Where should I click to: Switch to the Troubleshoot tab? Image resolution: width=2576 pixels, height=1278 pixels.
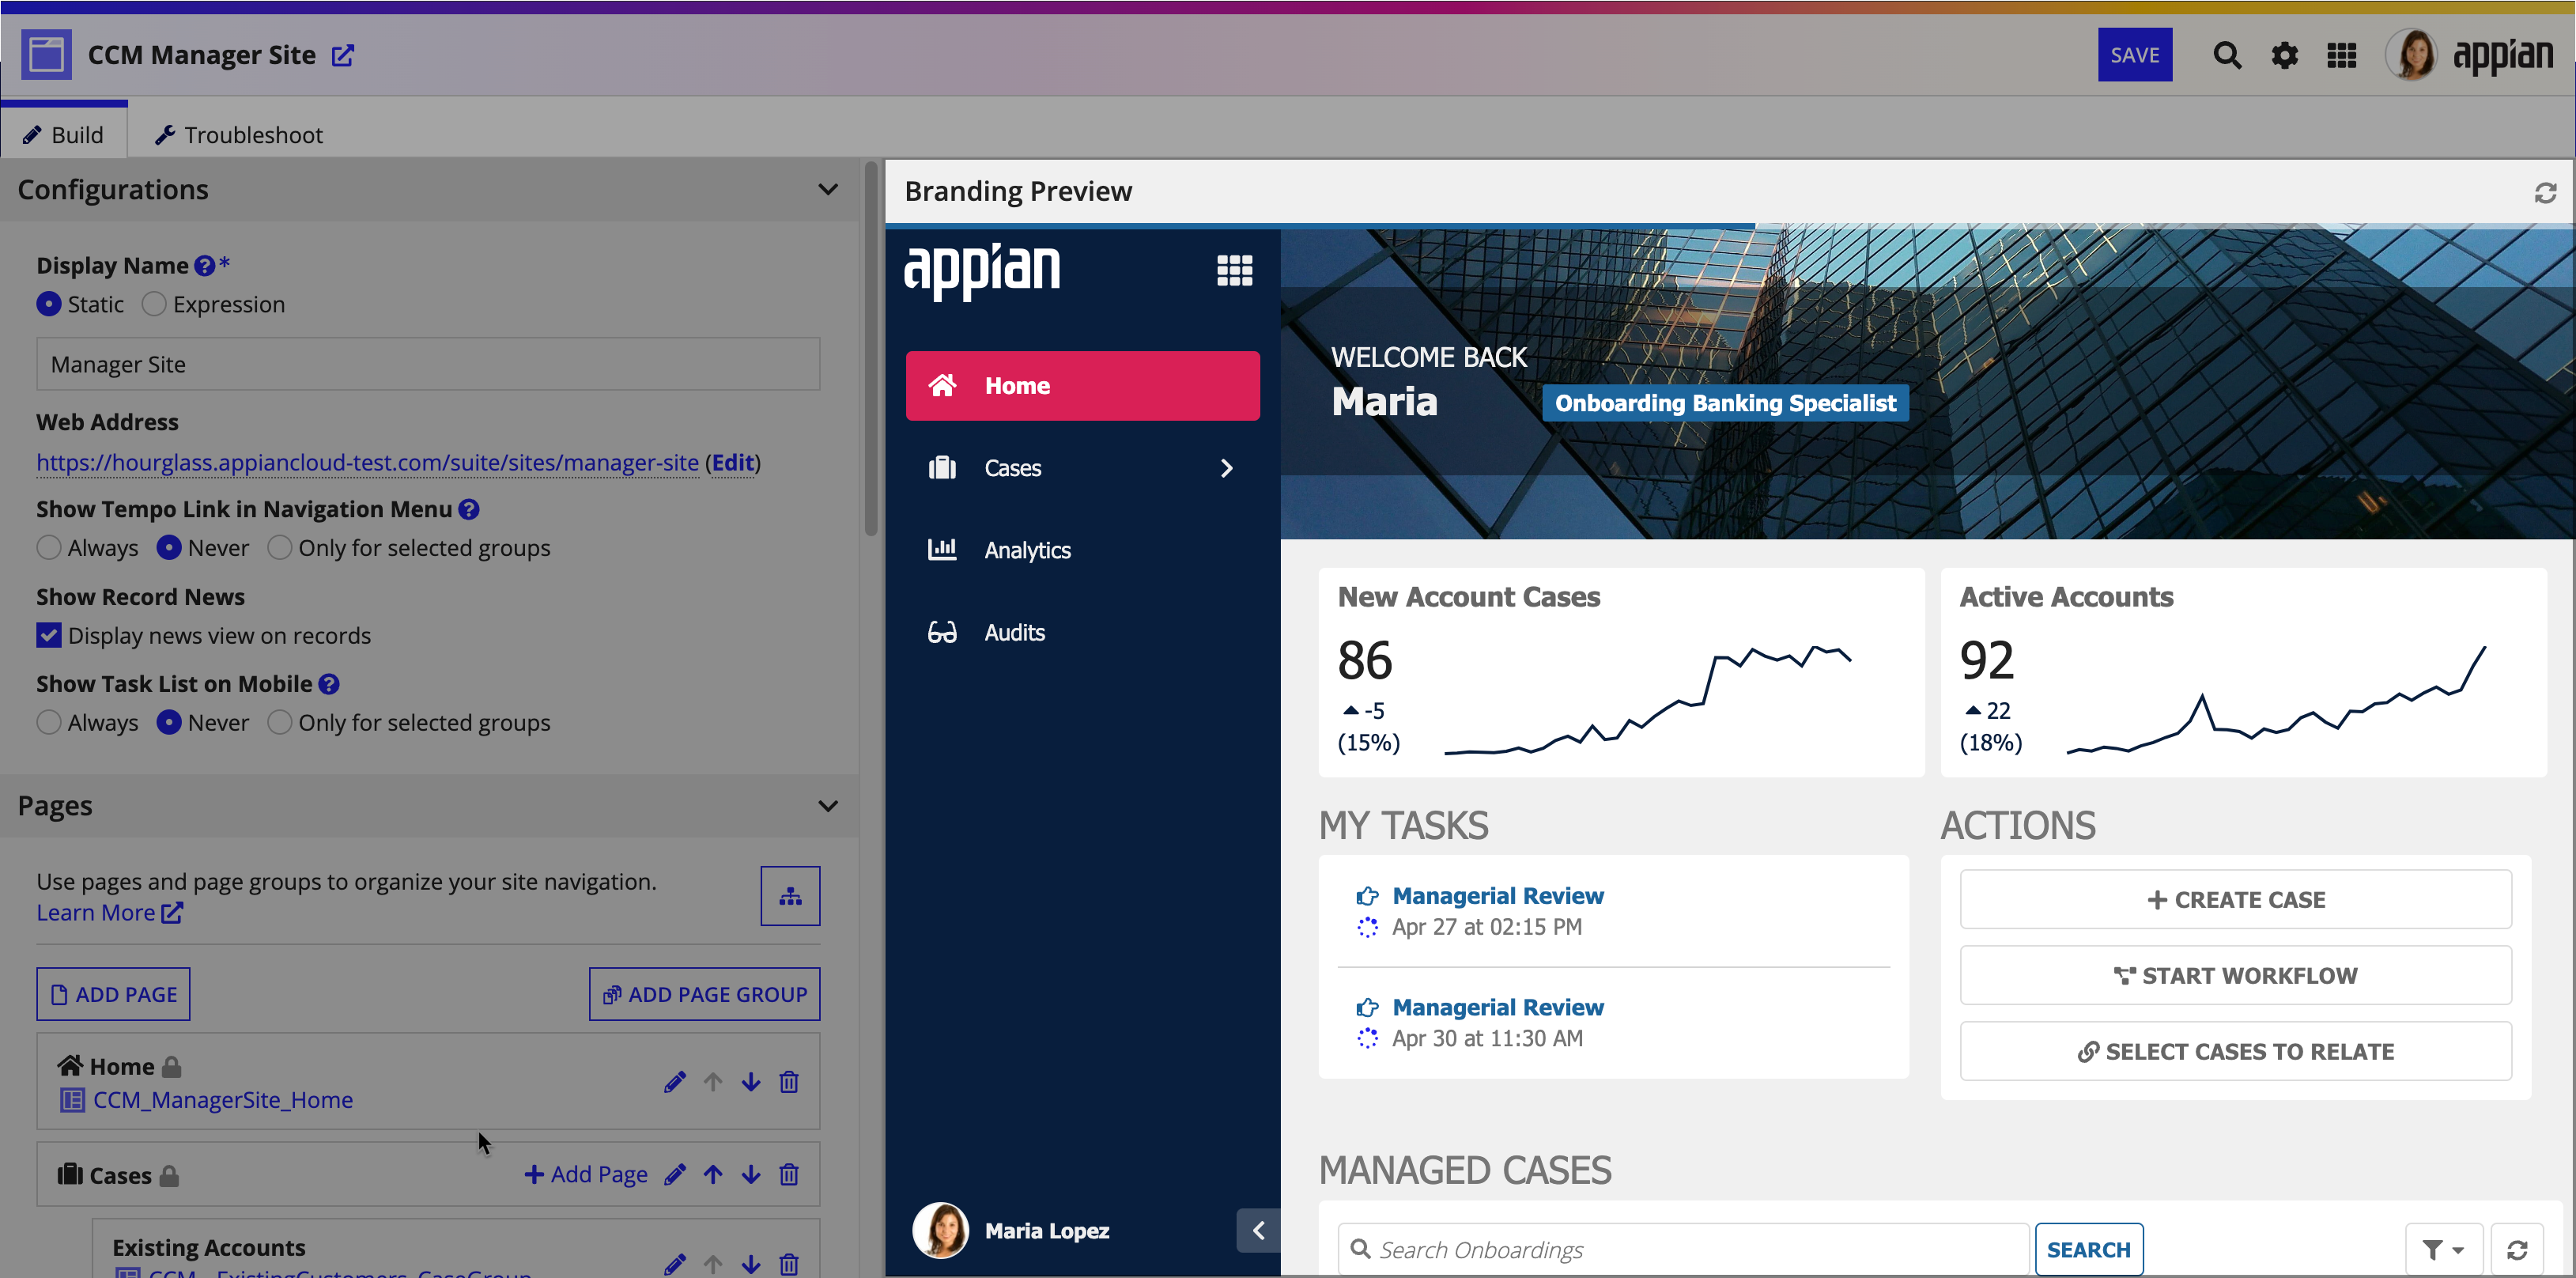click(x=239, y=135)
